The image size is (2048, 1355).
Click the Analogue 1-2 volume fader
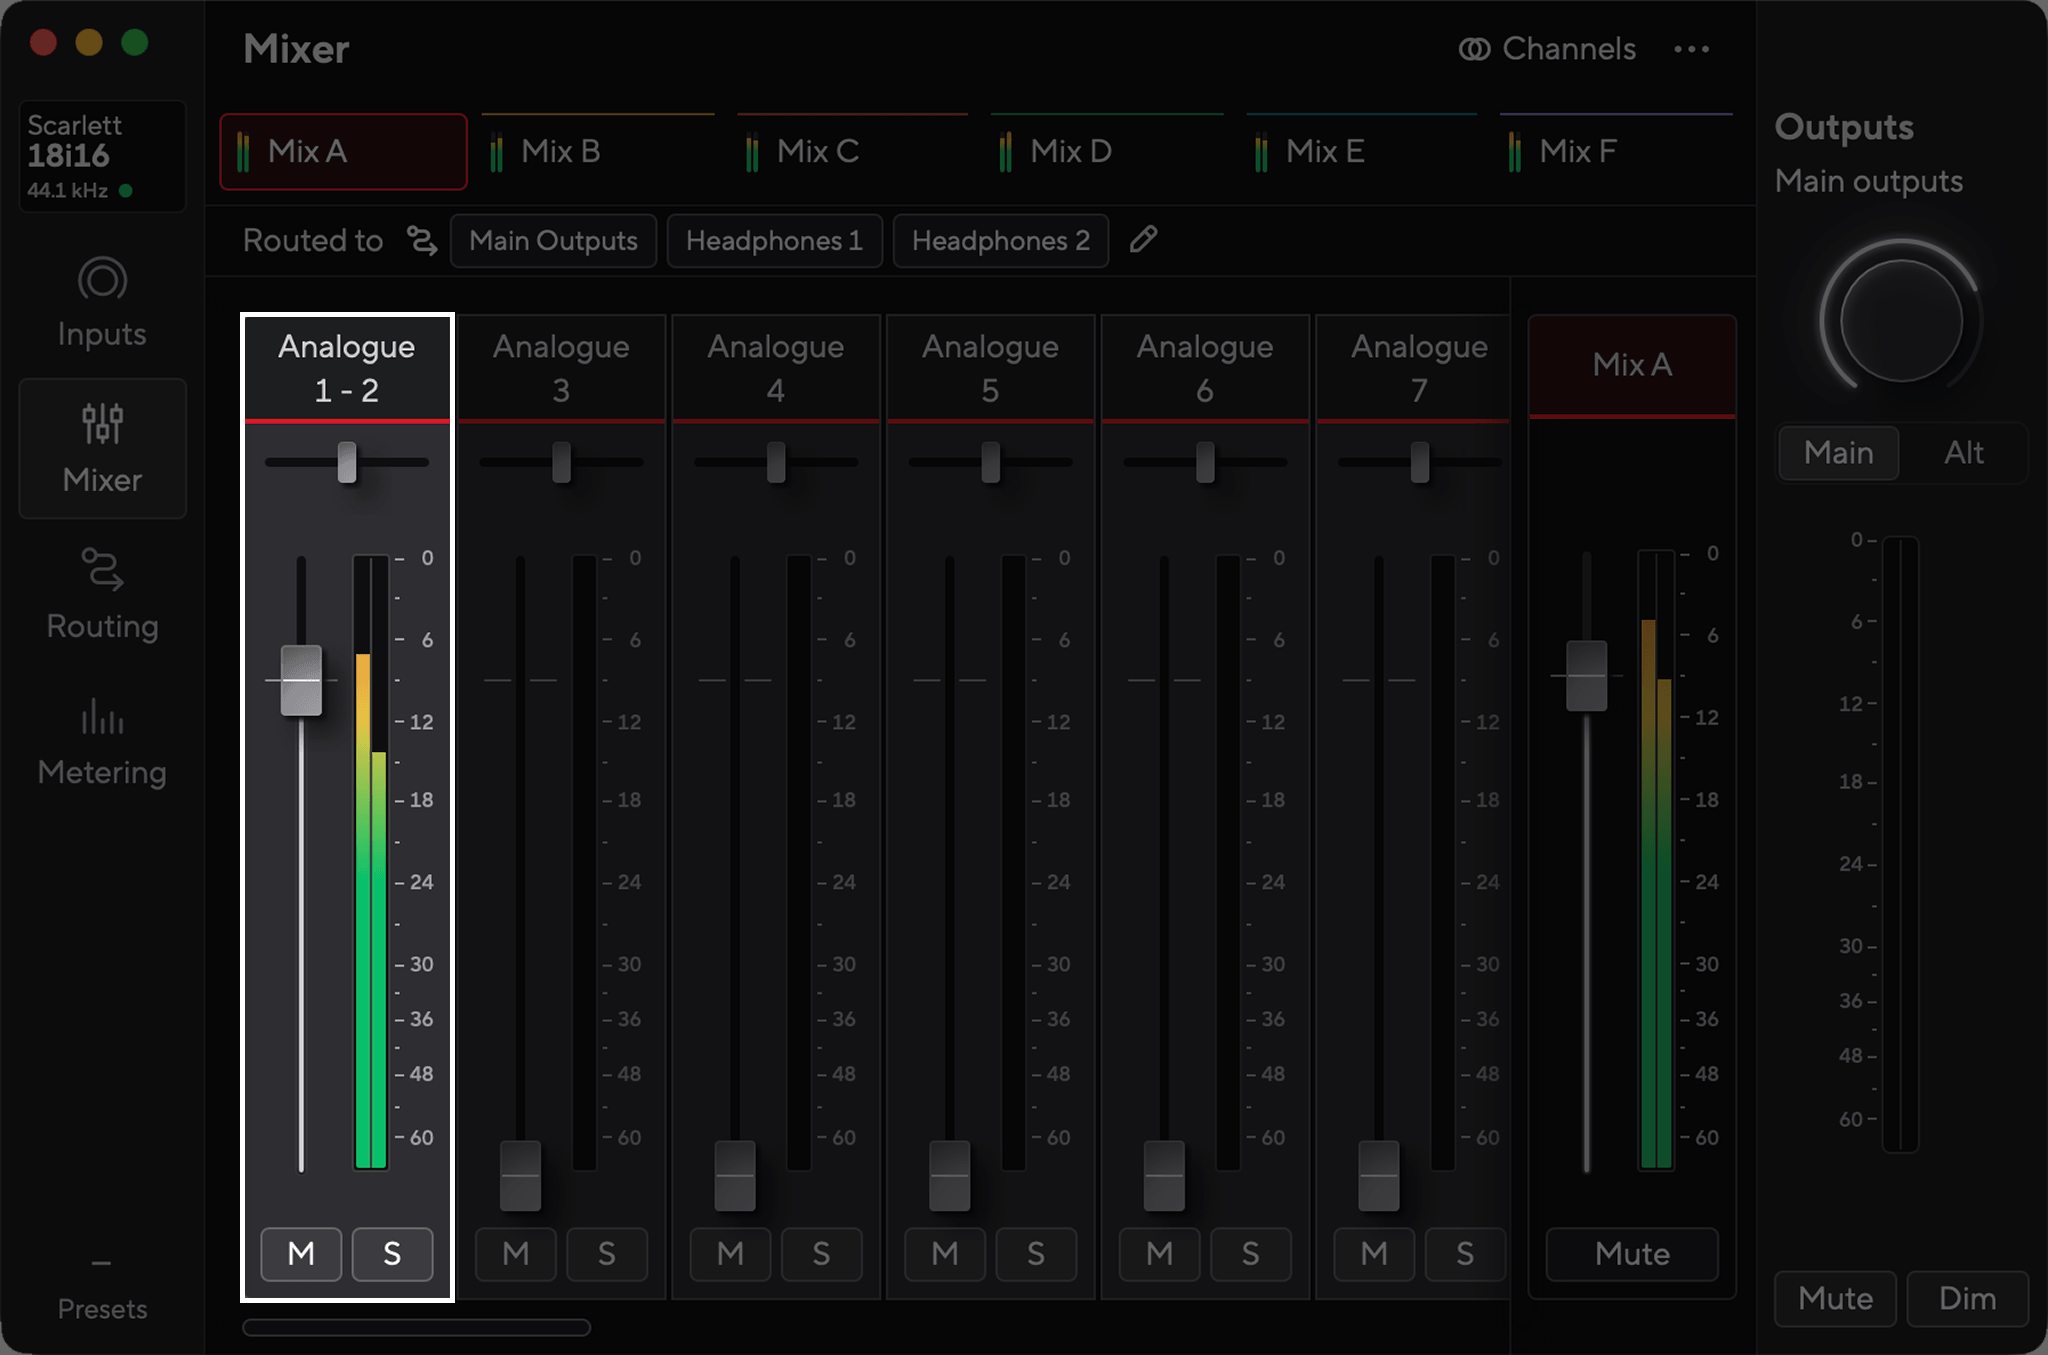[x=301, y=680]
